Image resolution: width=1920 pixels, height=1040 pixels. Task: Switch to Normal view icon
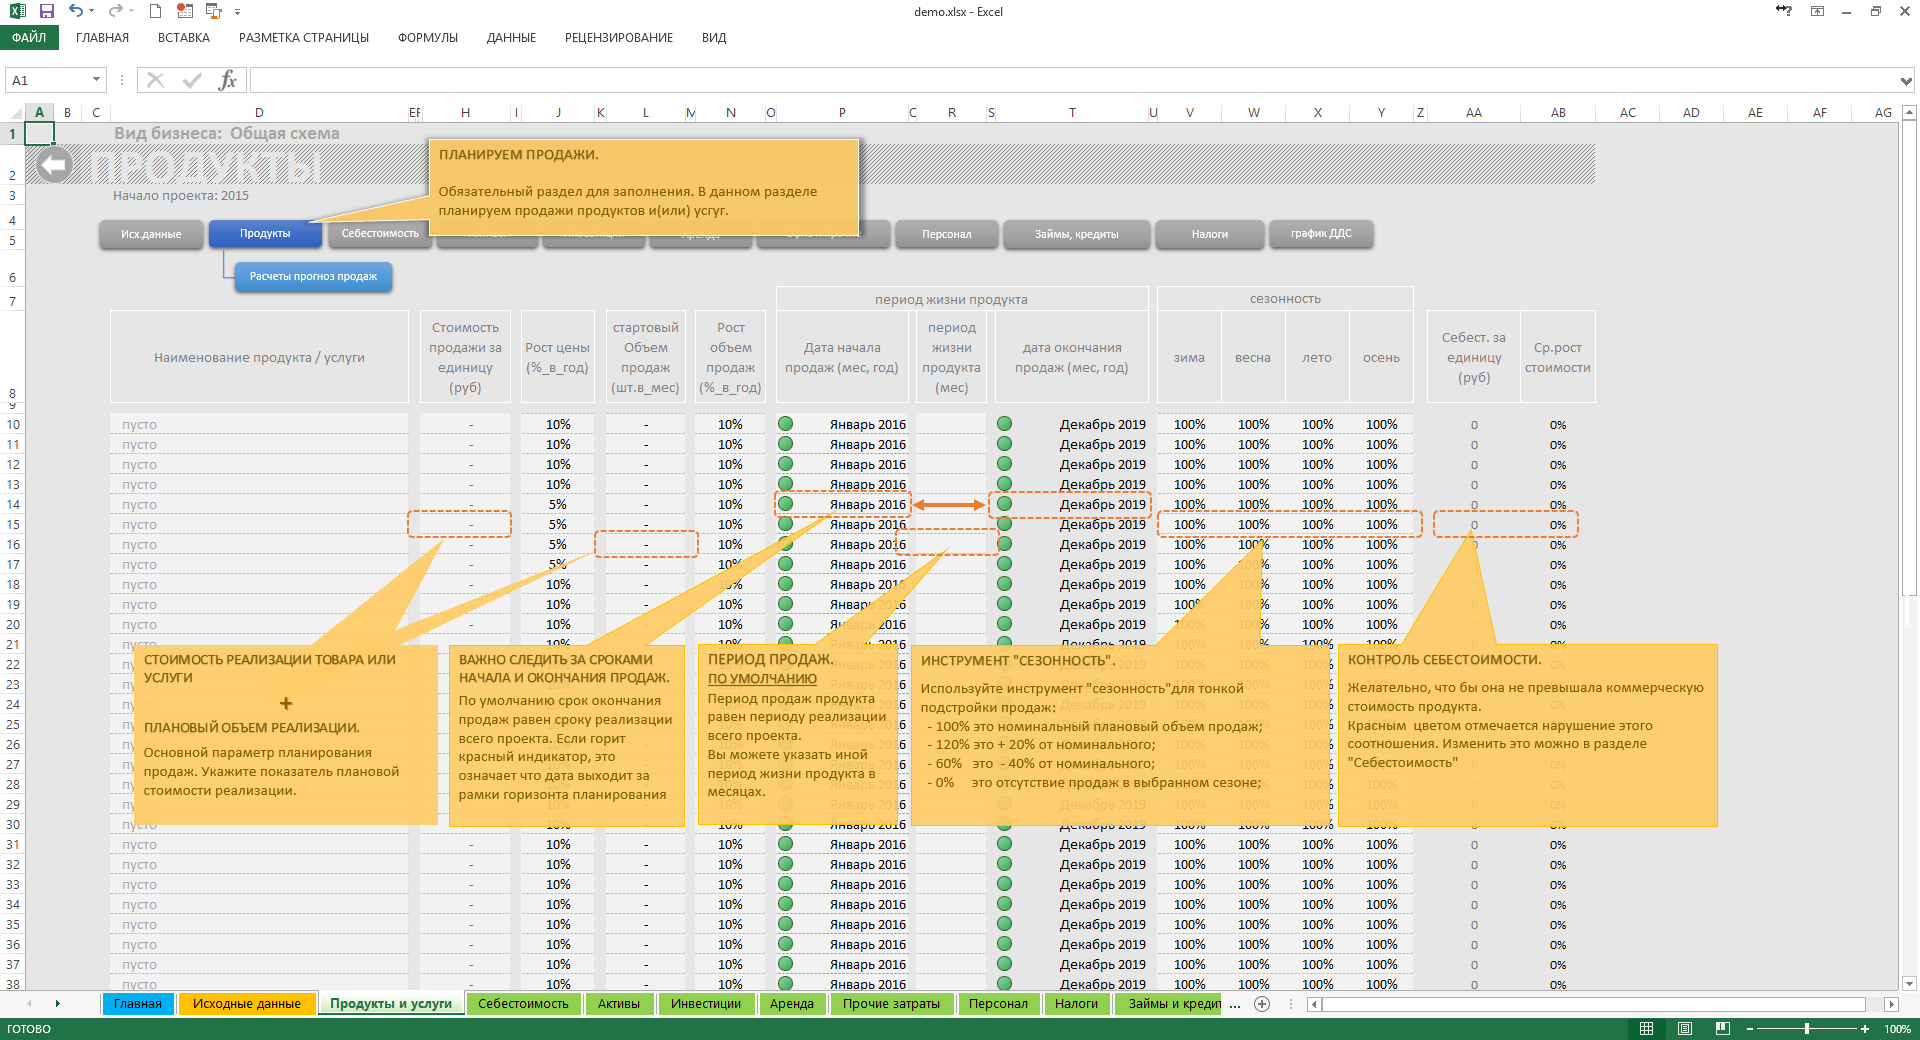pos(1646,1029)
